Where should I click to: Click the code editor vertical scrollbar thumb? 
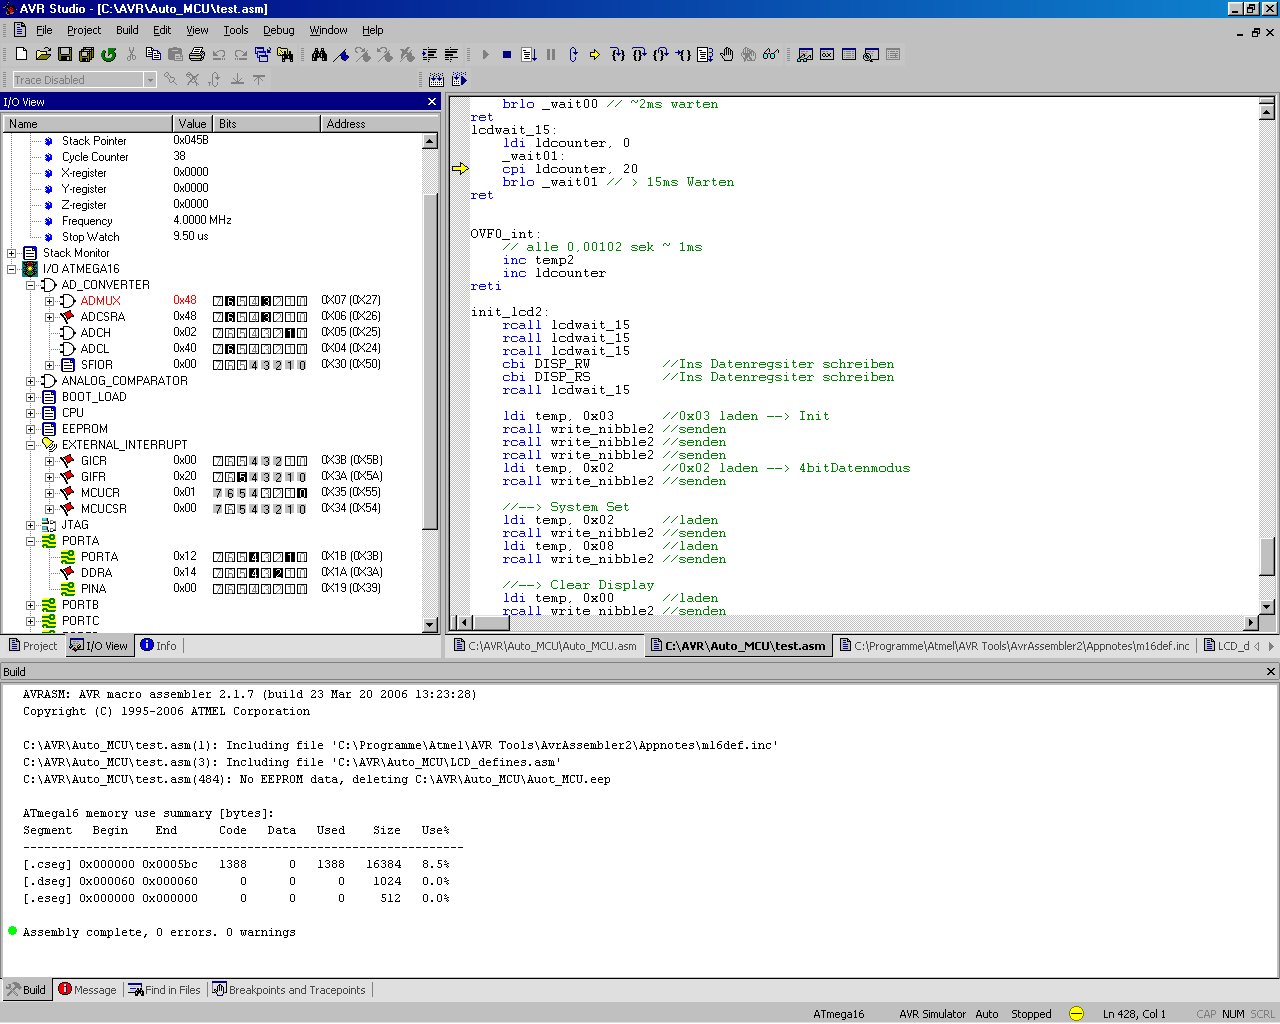click(1267, 556)
